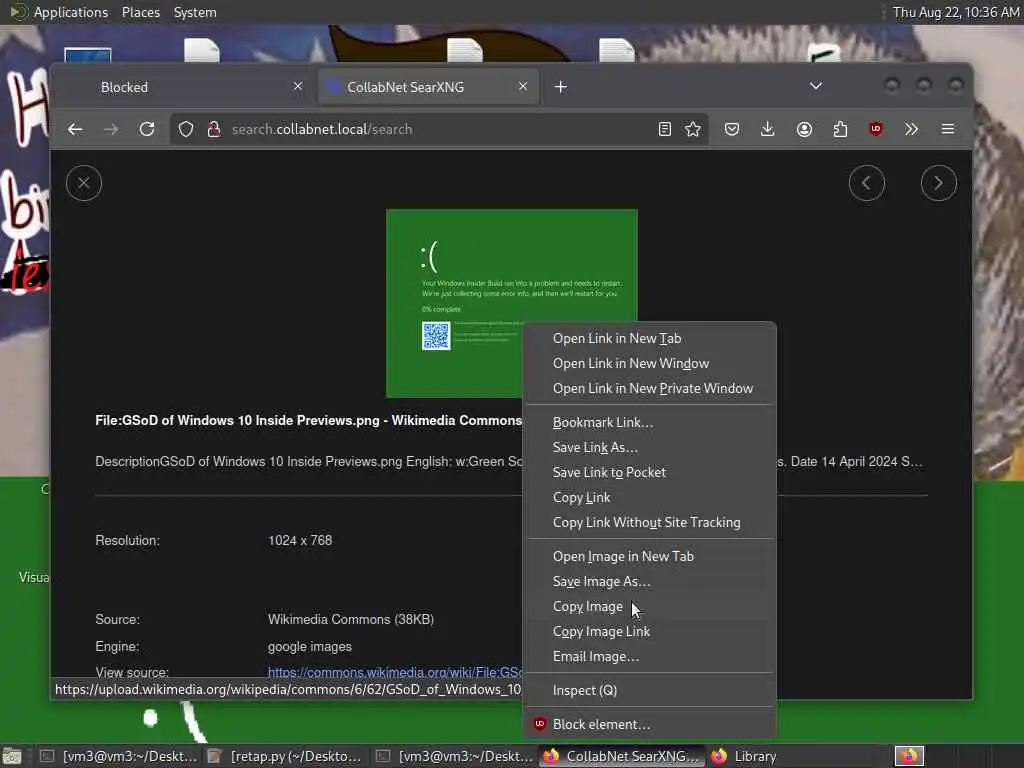Click the Wikimedia Commons (38KB) source text

point(351,619)
